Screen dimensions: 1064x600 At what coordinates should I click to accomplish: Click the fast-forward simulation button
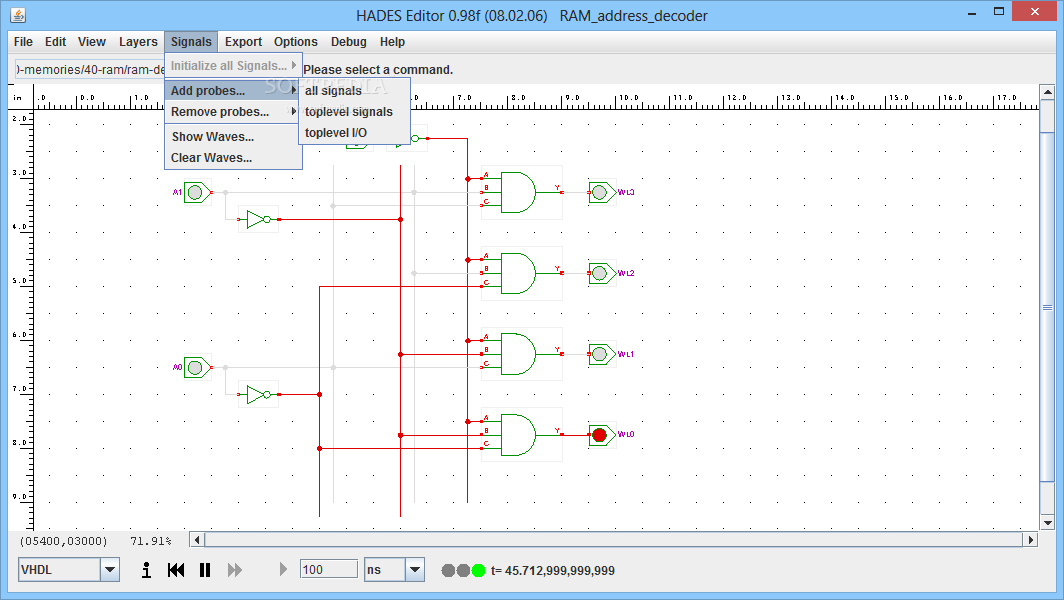click(235, 570)
